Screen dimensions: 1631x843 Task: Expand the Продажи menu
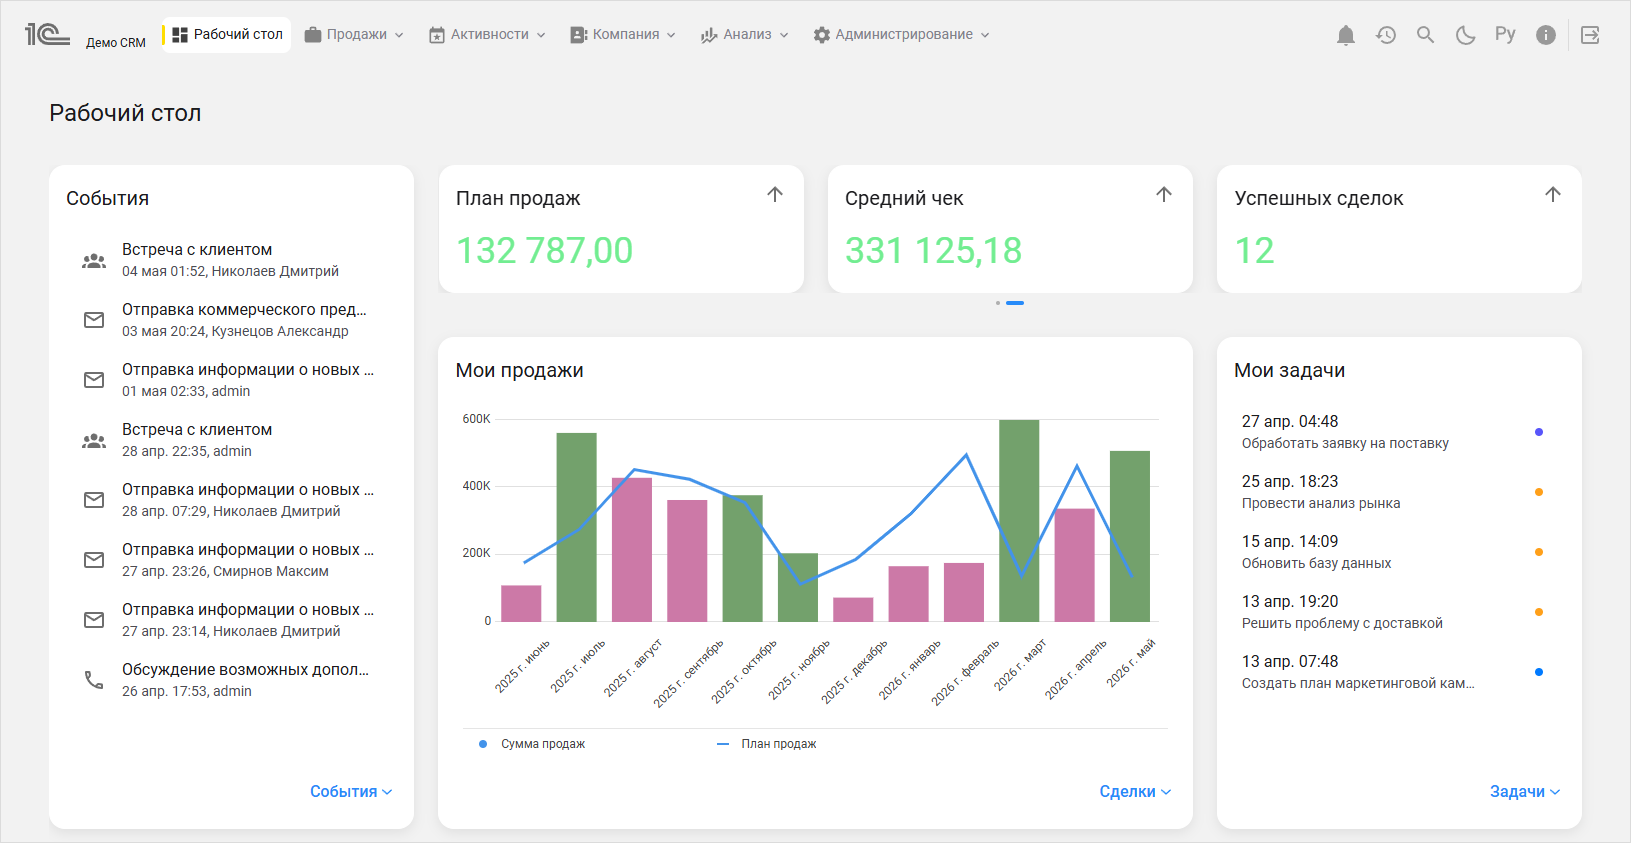click(x=354, y=35)
